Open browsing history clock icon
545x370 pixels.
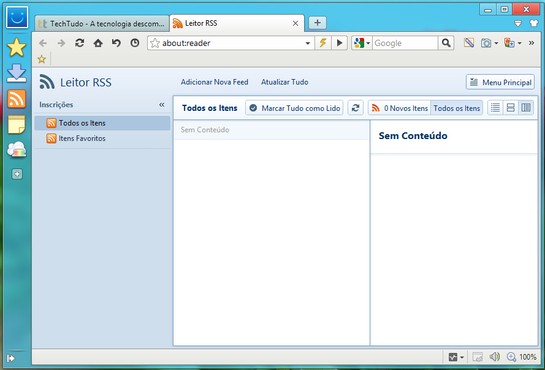135,43
